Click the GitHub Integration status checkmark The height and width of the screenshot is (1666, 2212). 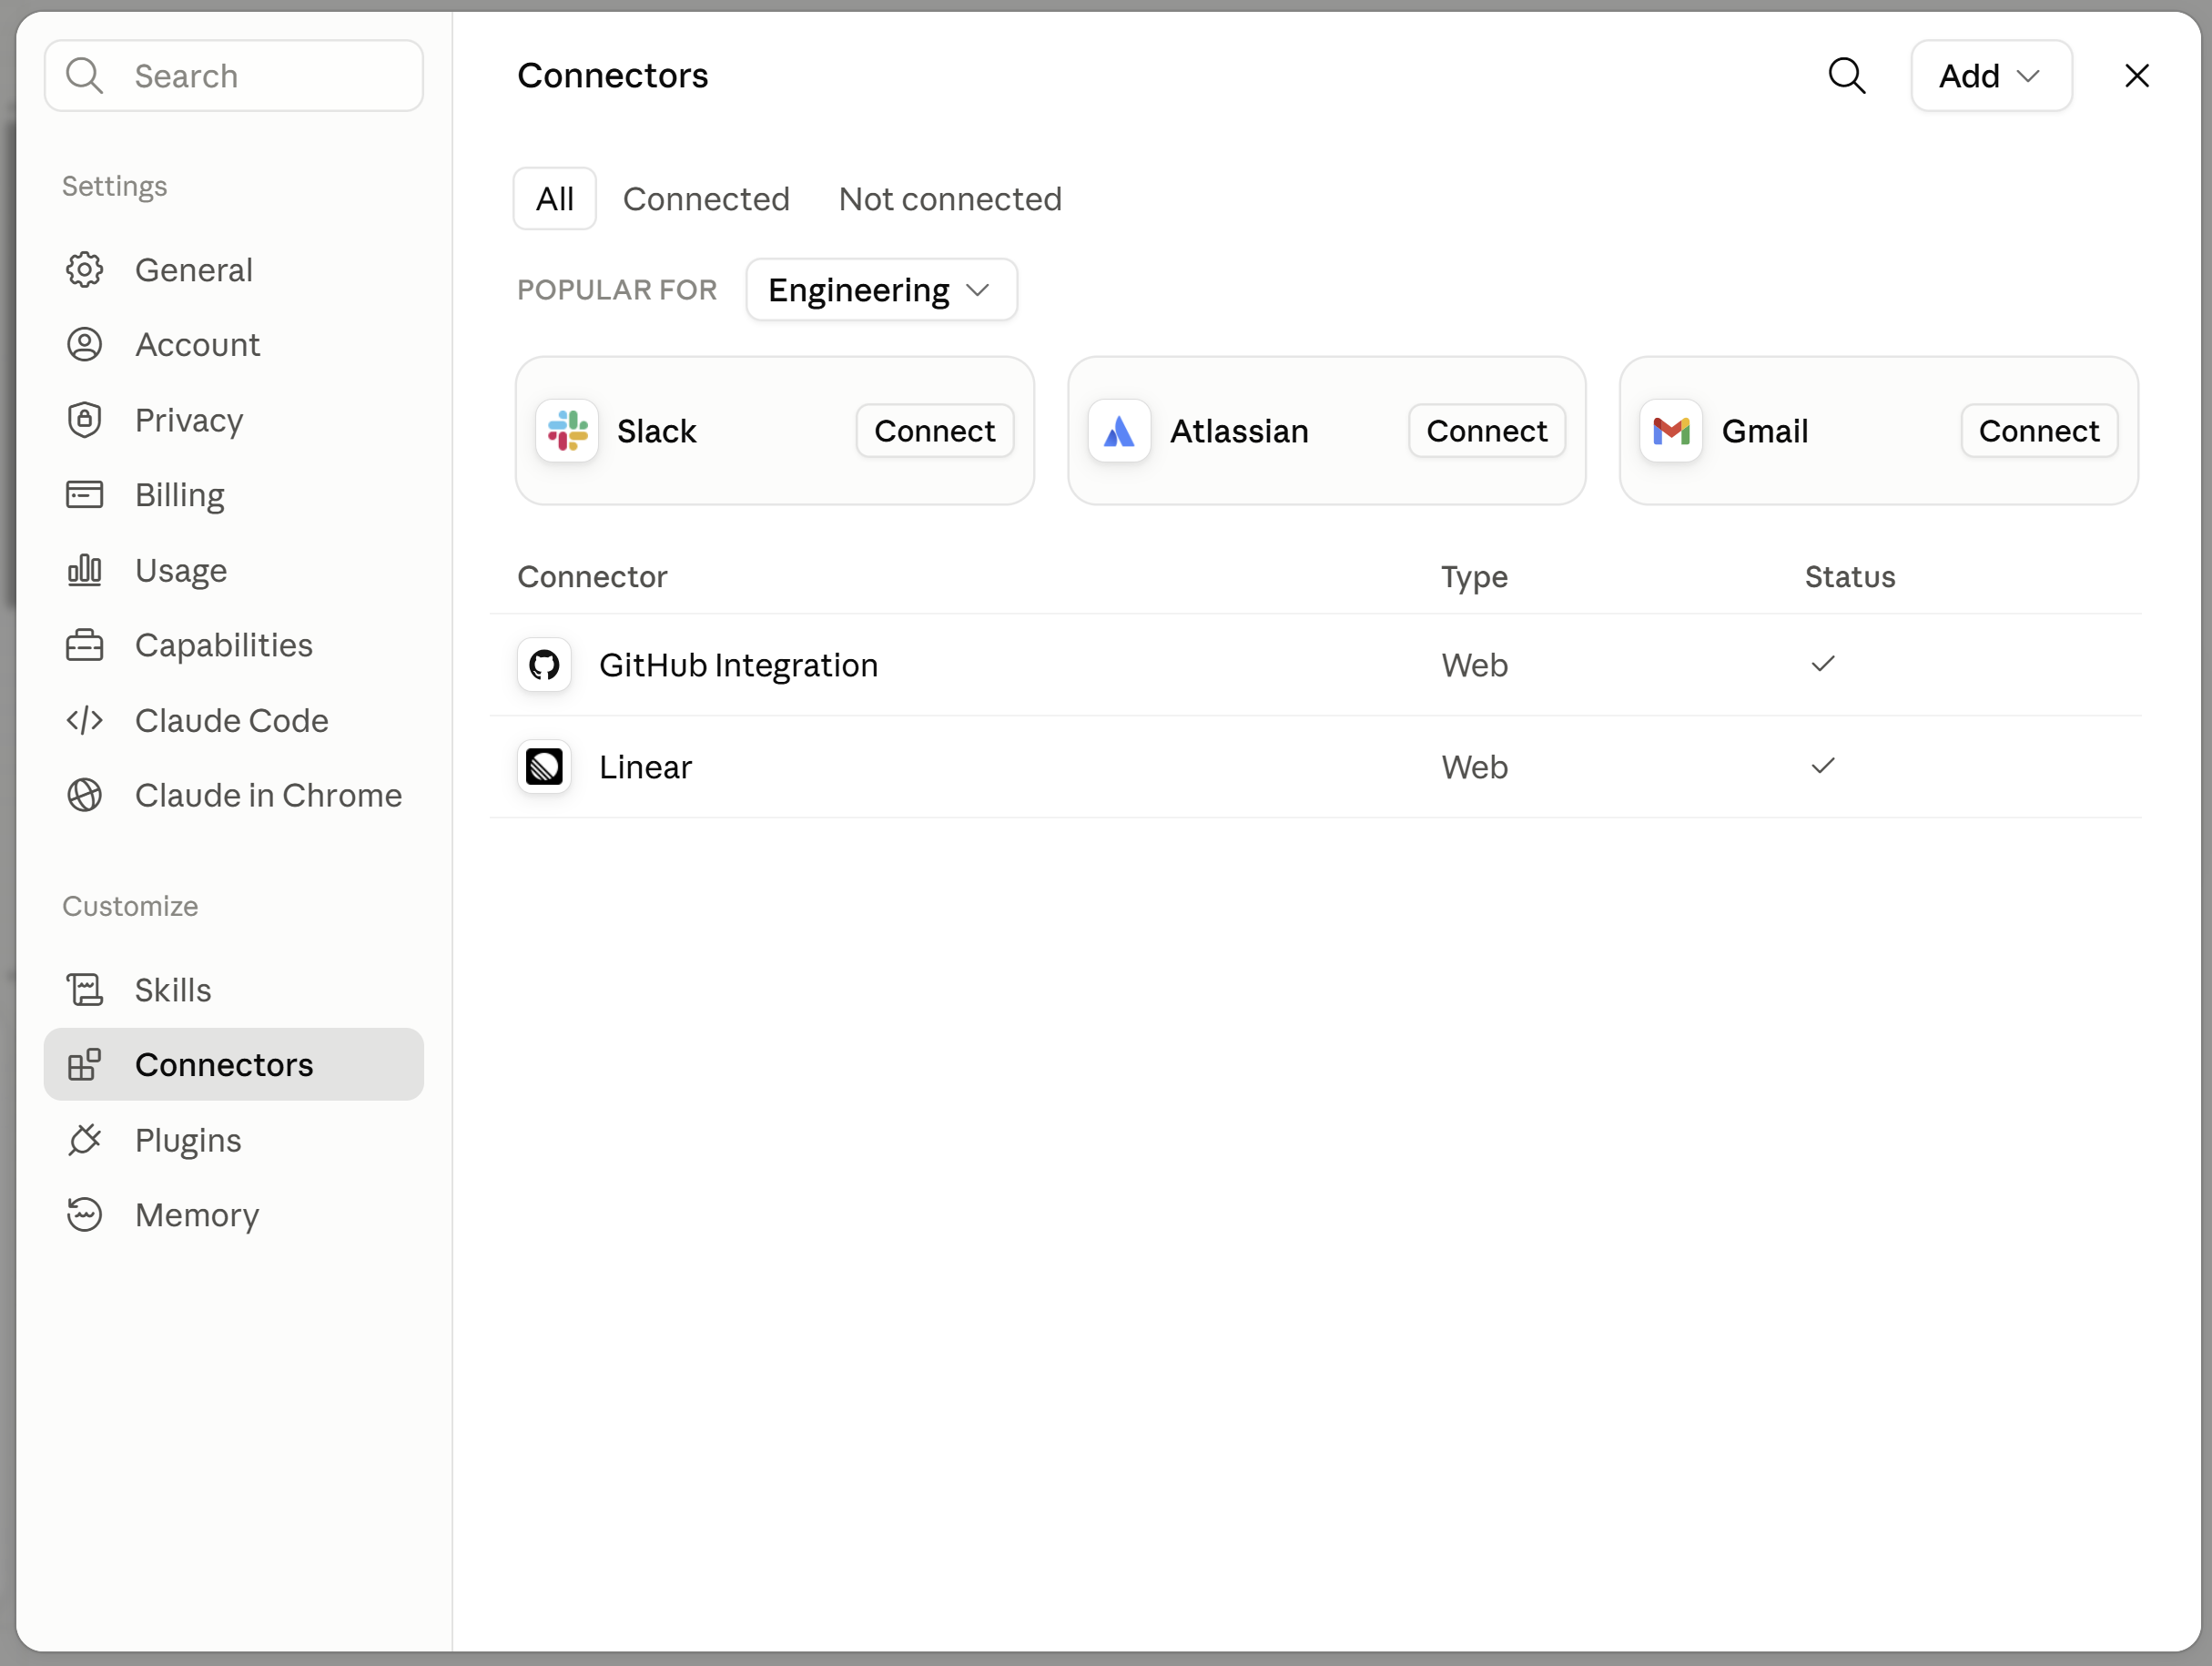[1823, 664]
